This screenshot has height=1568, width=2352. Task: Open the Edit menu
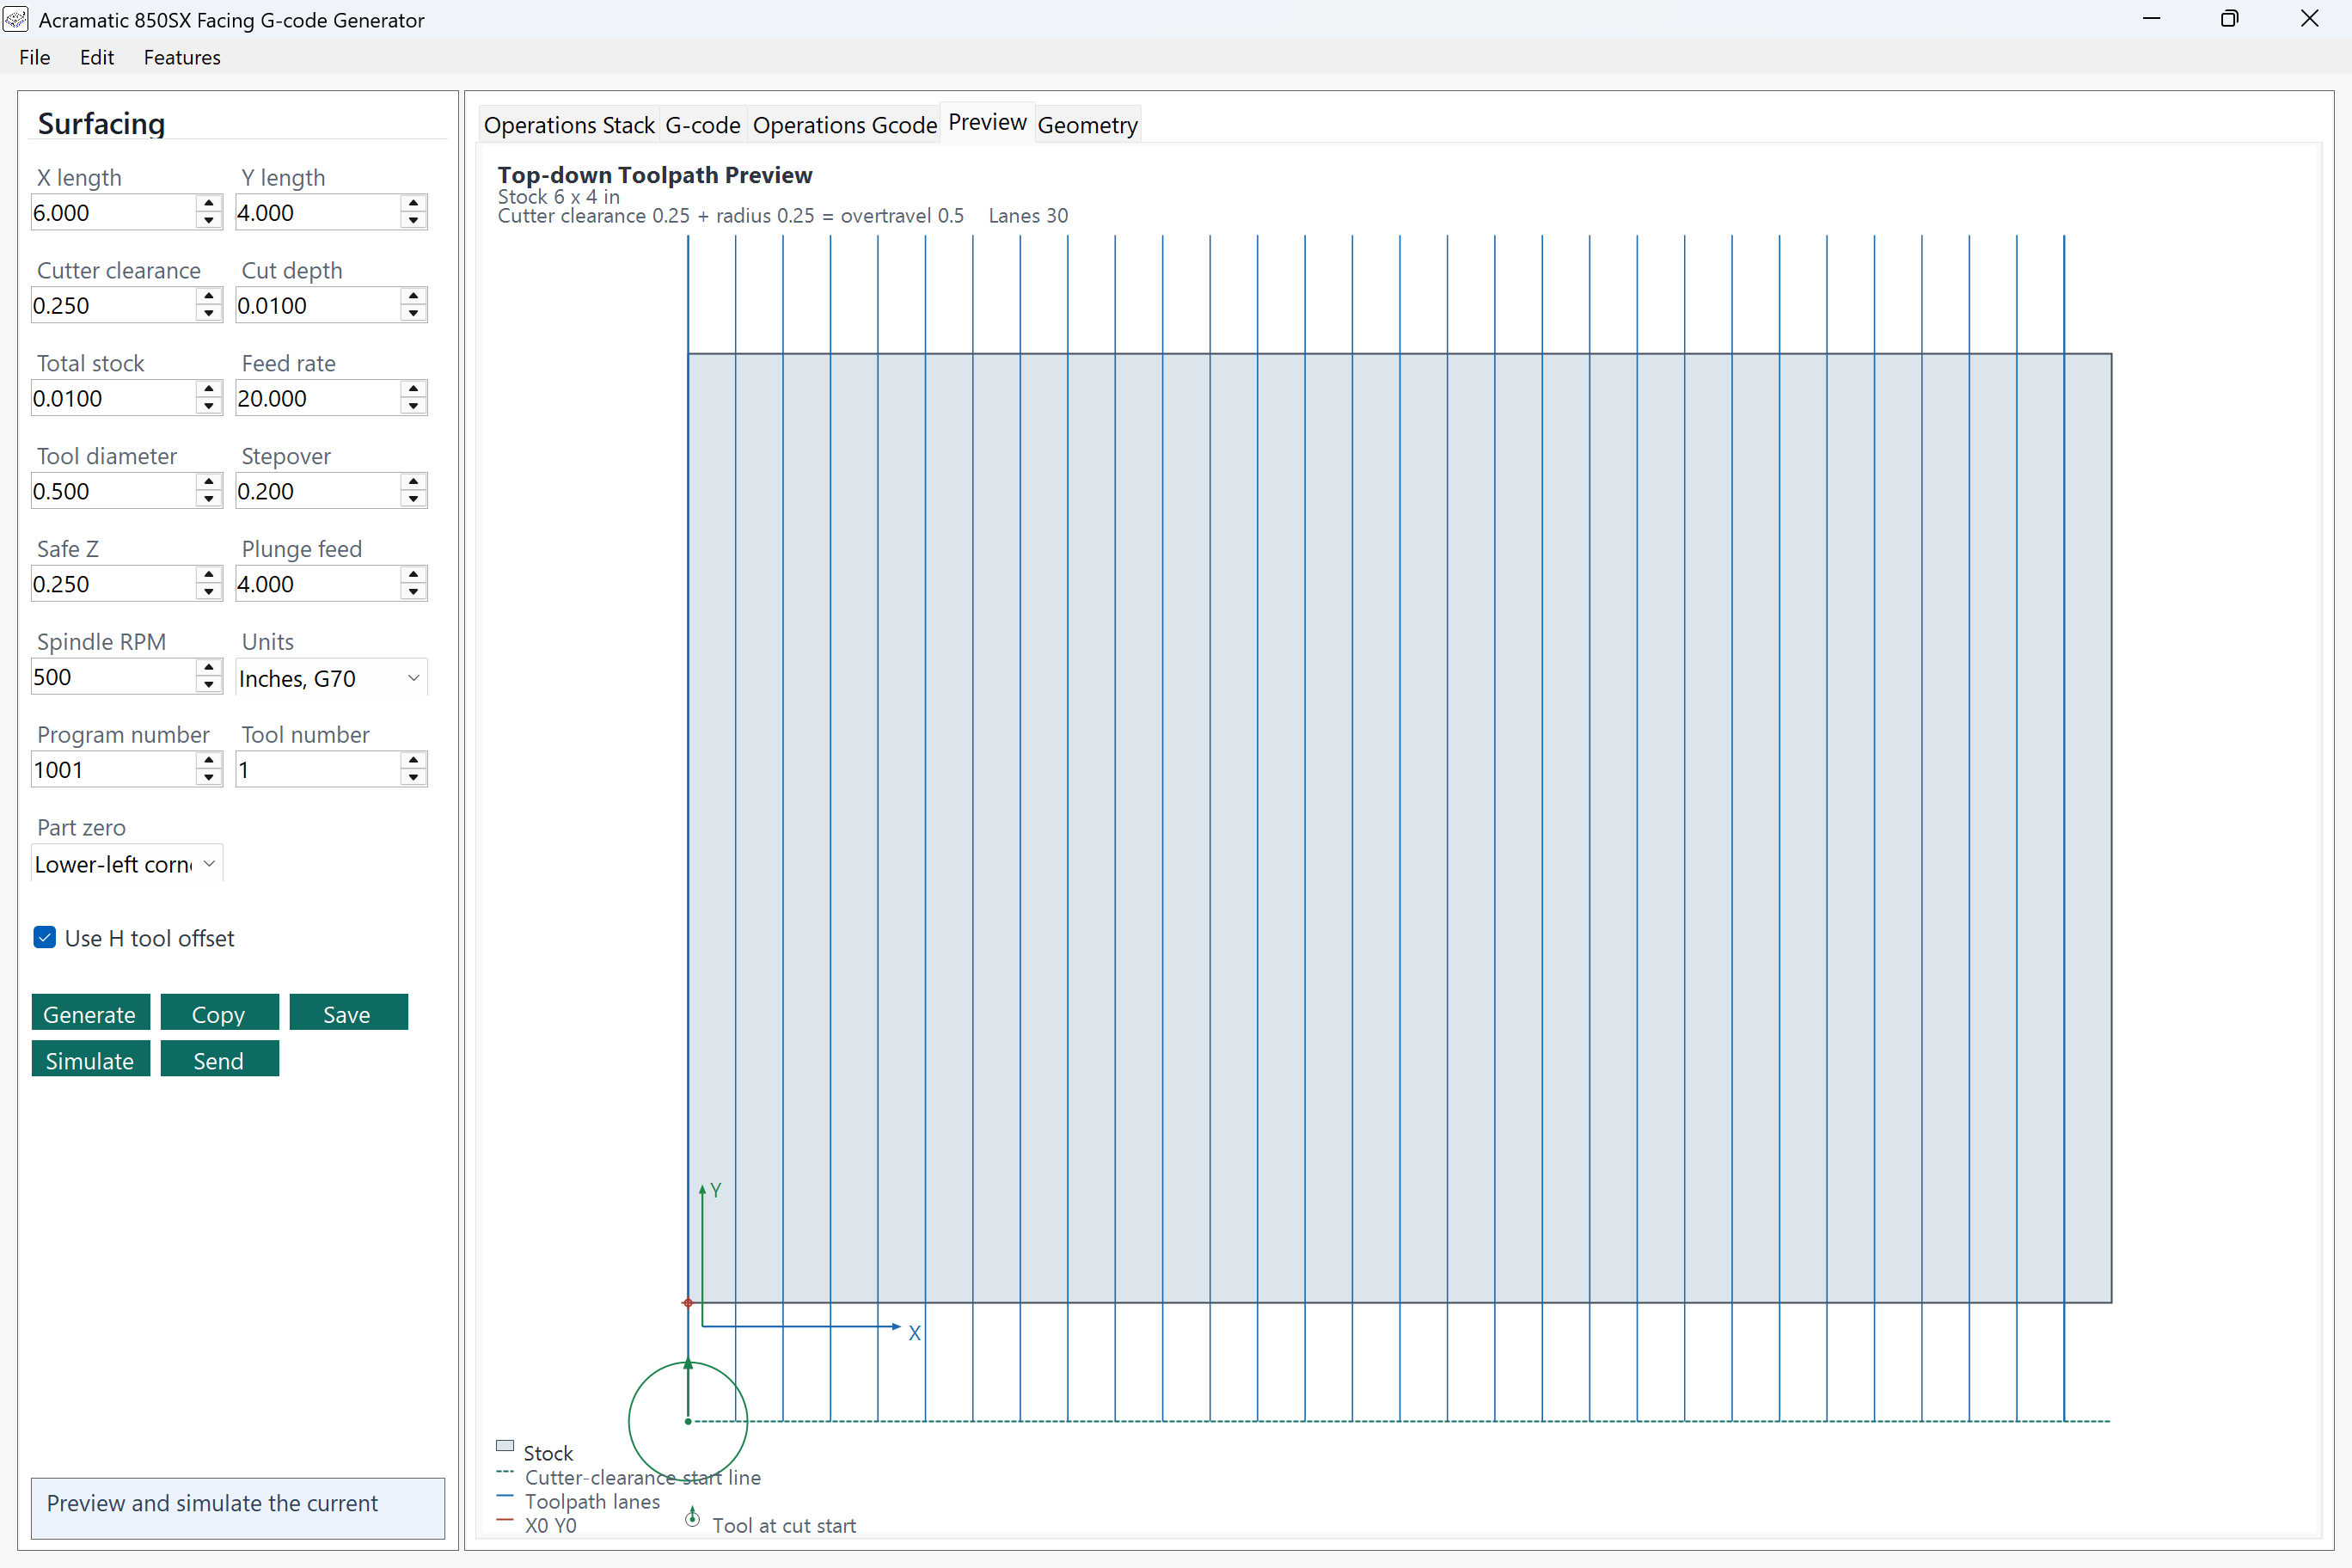97,57
